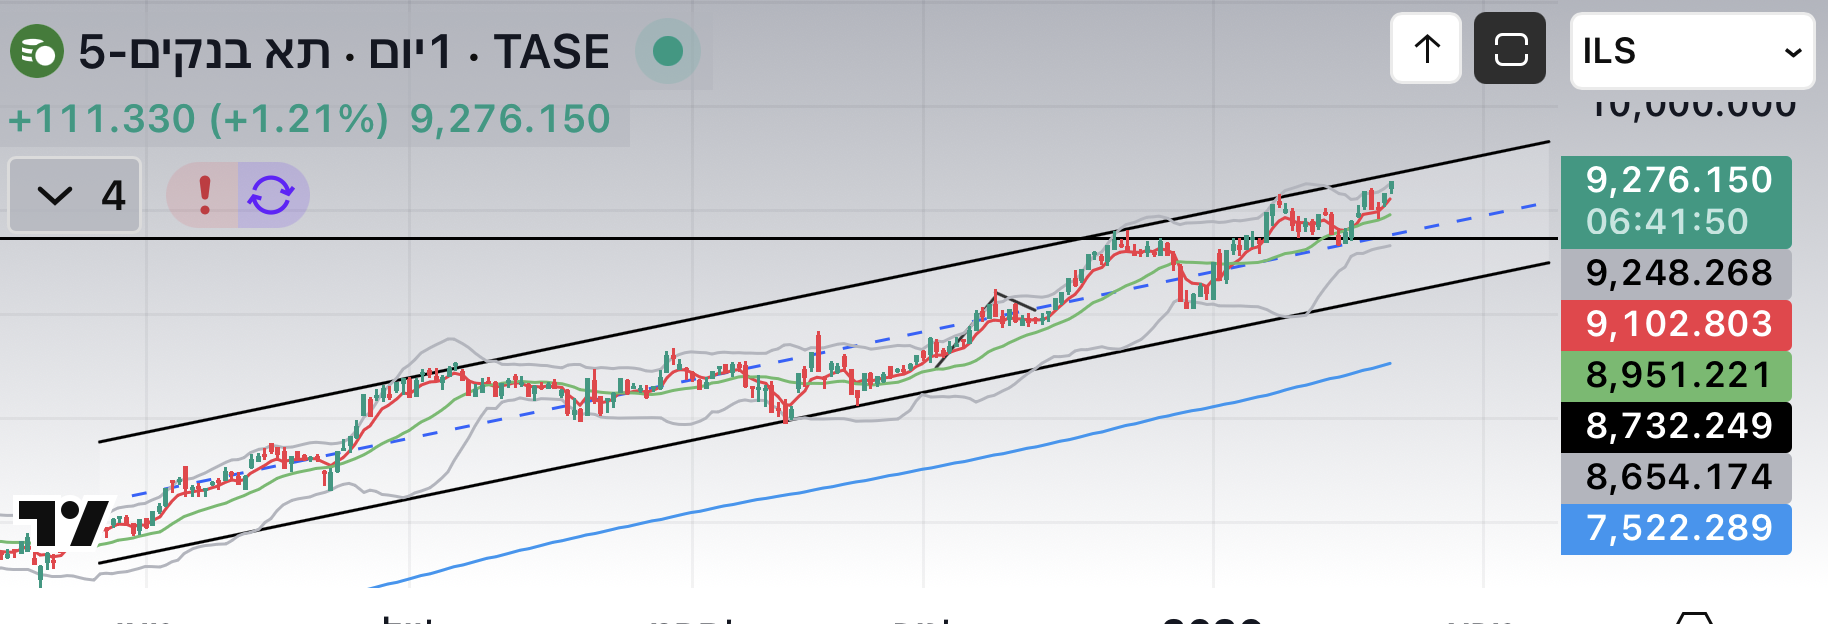
Task: Expand the collapsed indicators legend showing 4
Action: coord(75,195)
